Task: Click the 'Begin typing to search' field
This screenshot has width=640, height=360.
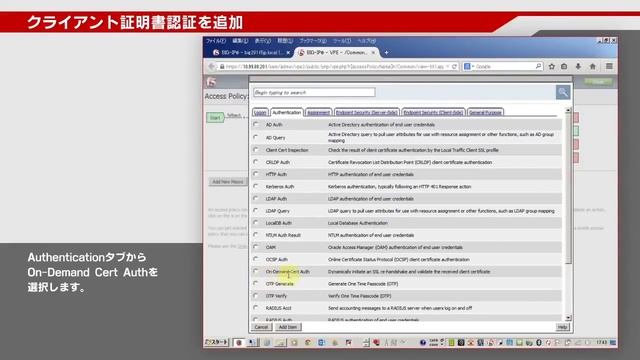Action: point(314,93)
